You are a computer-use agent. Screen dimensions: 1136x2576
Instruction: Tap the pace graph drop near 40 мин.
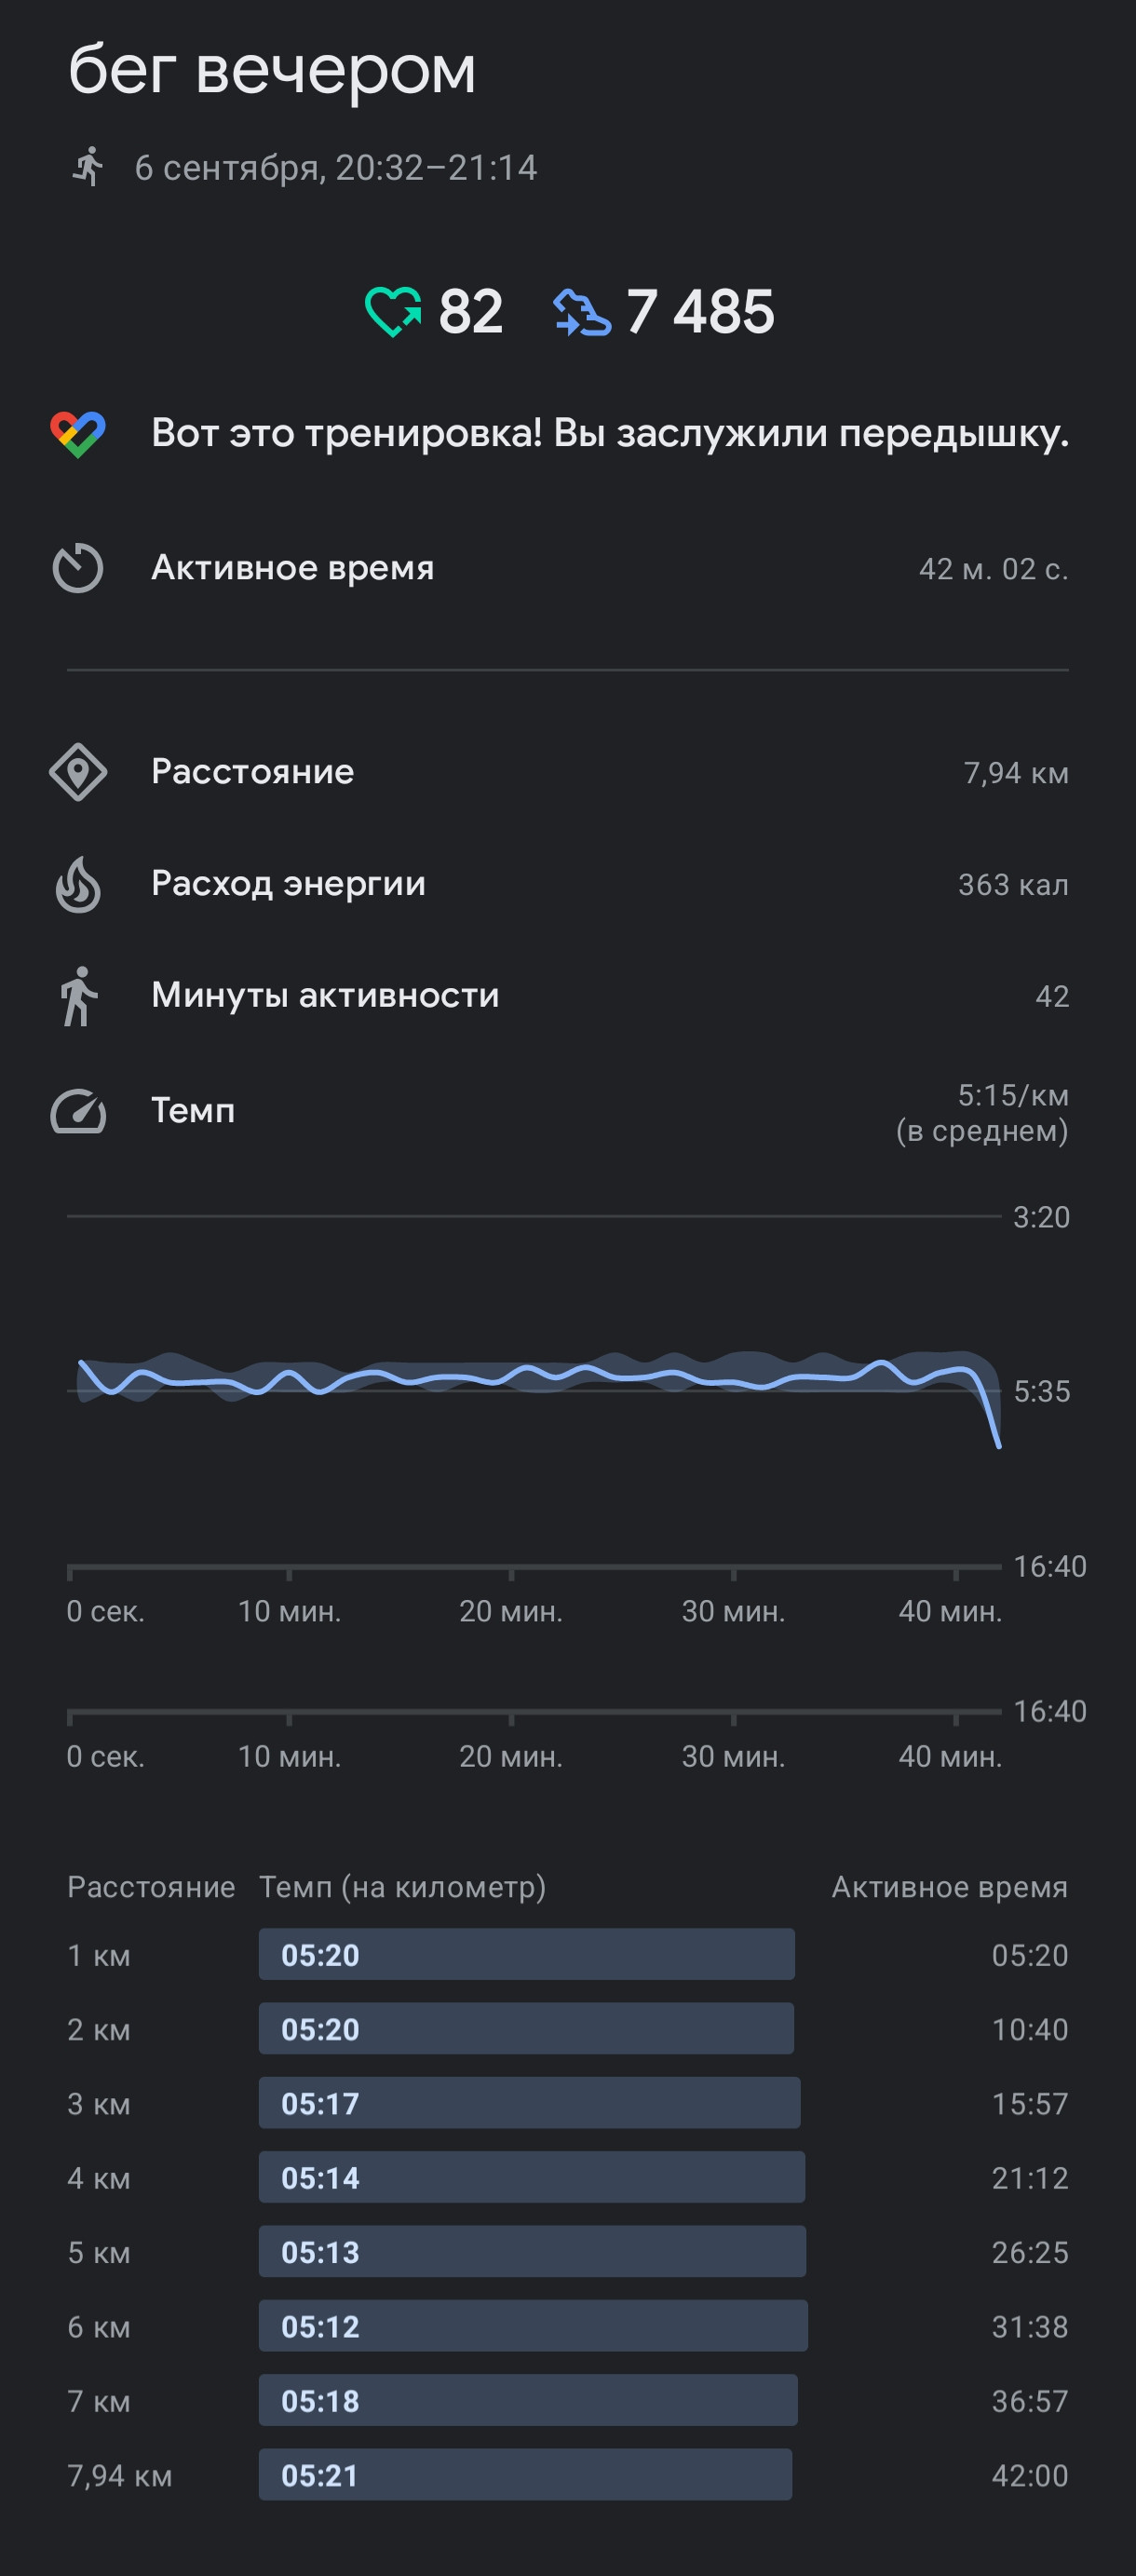point(990,1410)
